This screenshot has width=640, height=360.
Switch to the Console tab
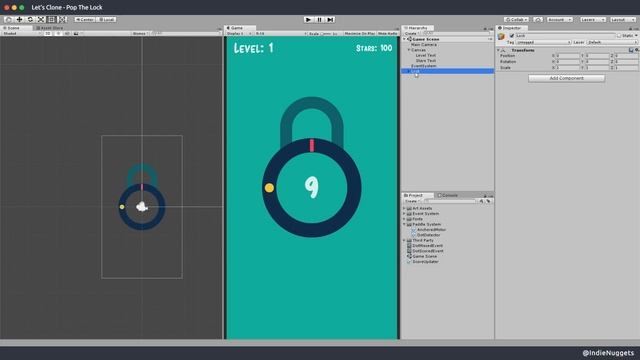tap(448, 195)
